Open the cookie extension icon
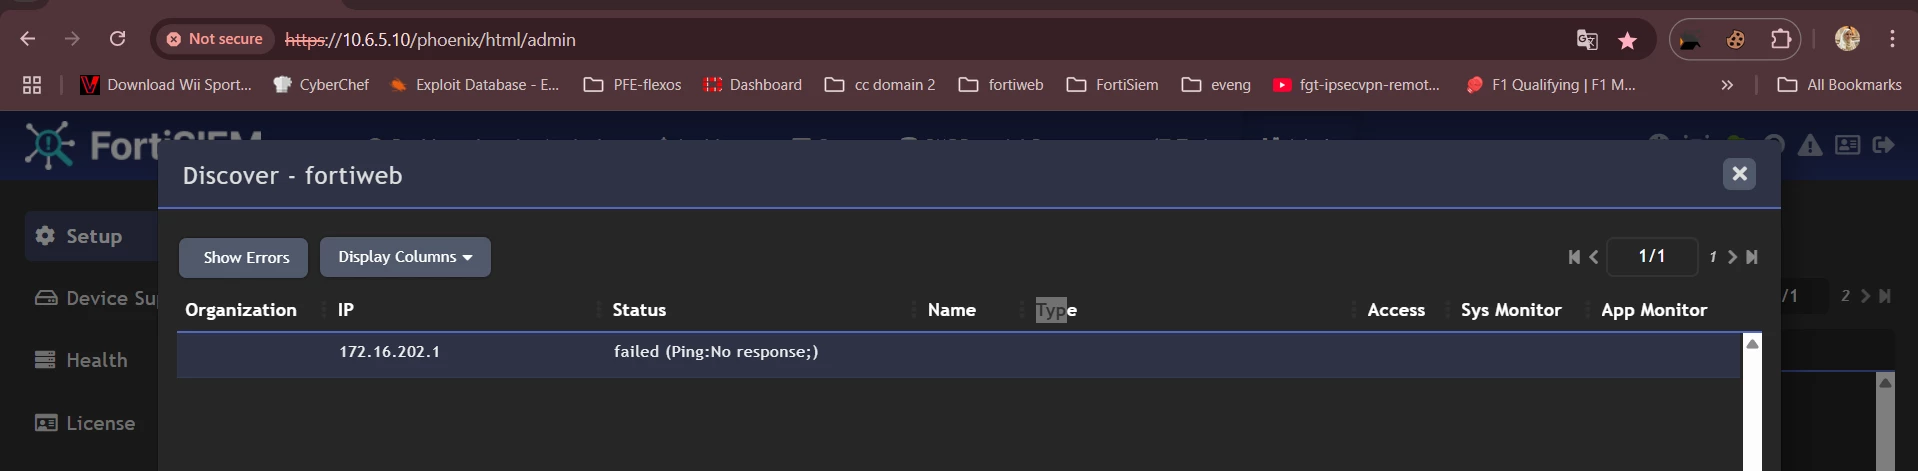 1736,40
